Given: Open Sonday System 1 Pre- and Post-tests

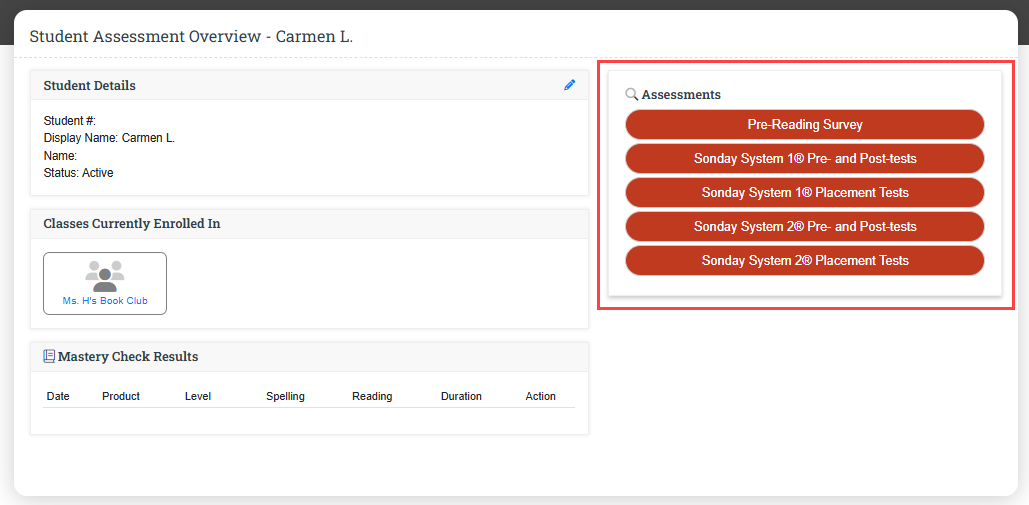Looking at the screenshot, I should point(804,159).
